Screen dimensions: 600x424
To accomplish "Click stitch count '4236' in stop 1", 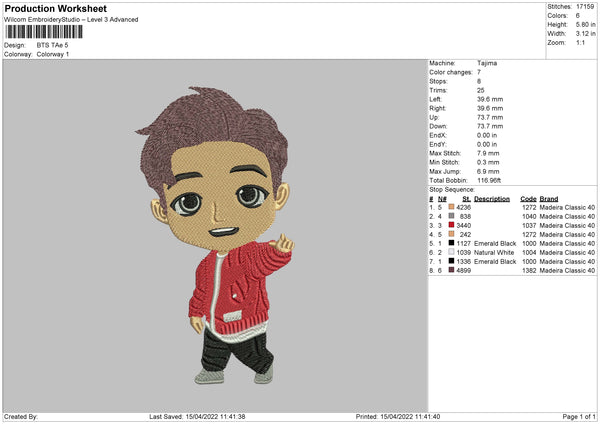I will (463, 207).
